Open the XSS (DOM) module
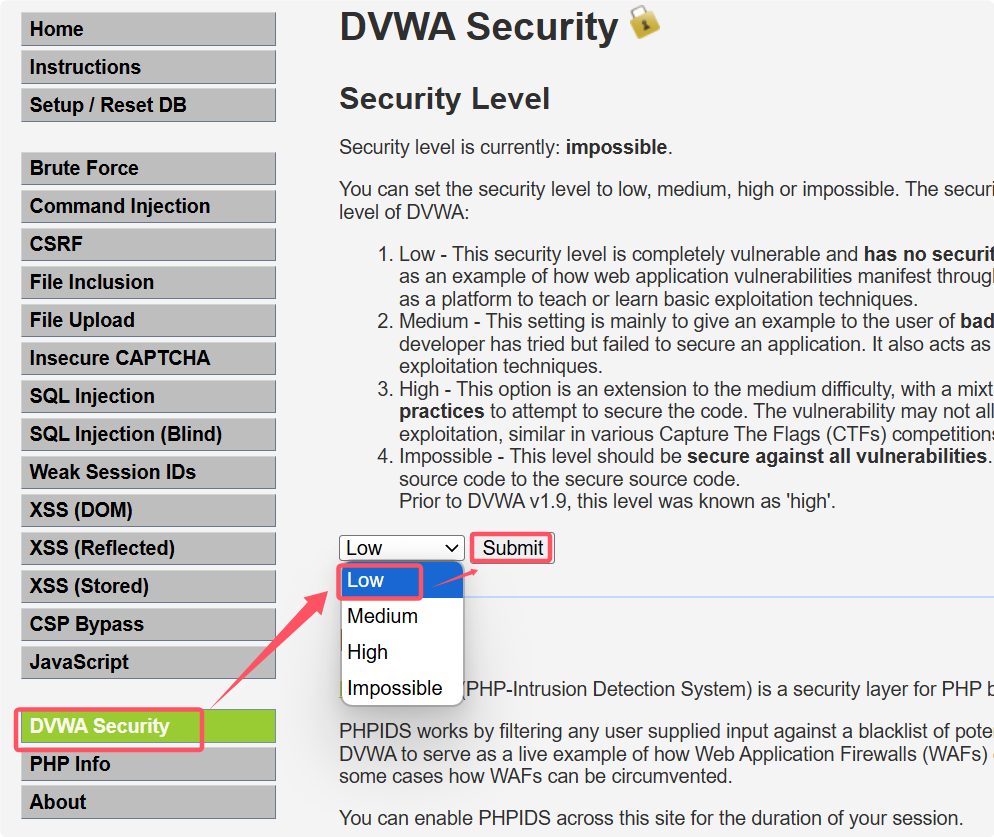The width and height of the screenshot is (994, 837). pos(148,510)
